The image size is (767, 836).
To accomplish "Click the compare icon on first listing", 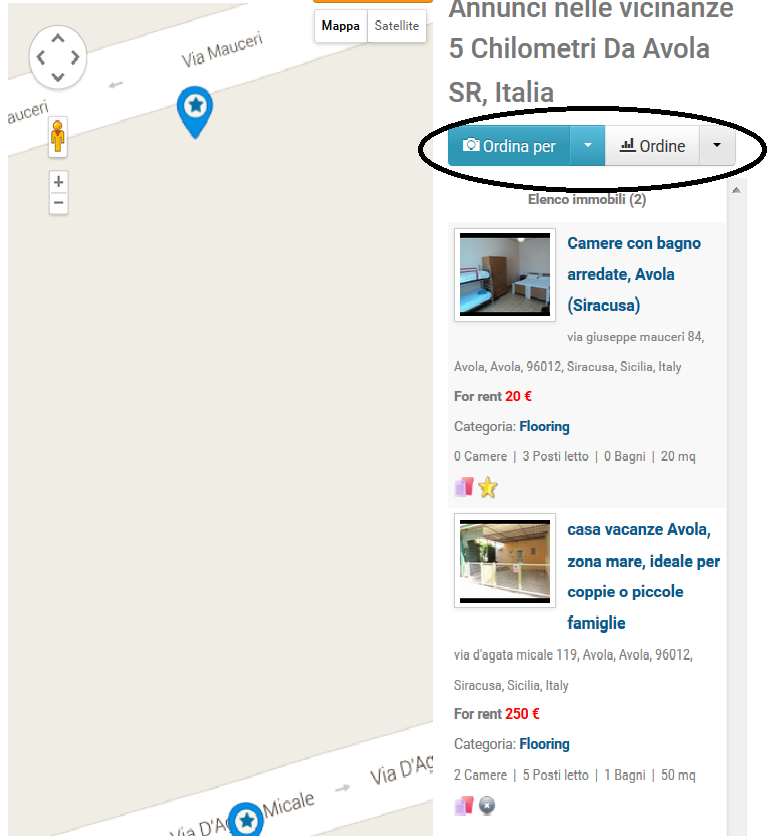I will (x=464, y=487).
